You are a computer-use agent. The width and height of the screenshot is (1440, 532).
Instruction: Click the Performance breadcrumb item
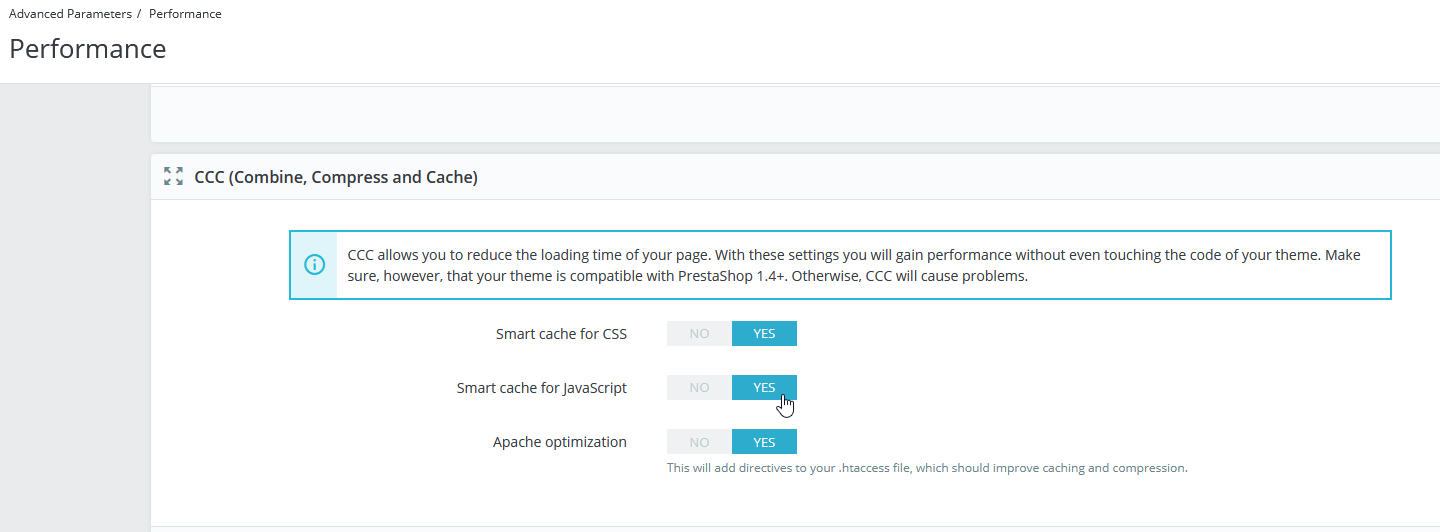tap(185, 14)
